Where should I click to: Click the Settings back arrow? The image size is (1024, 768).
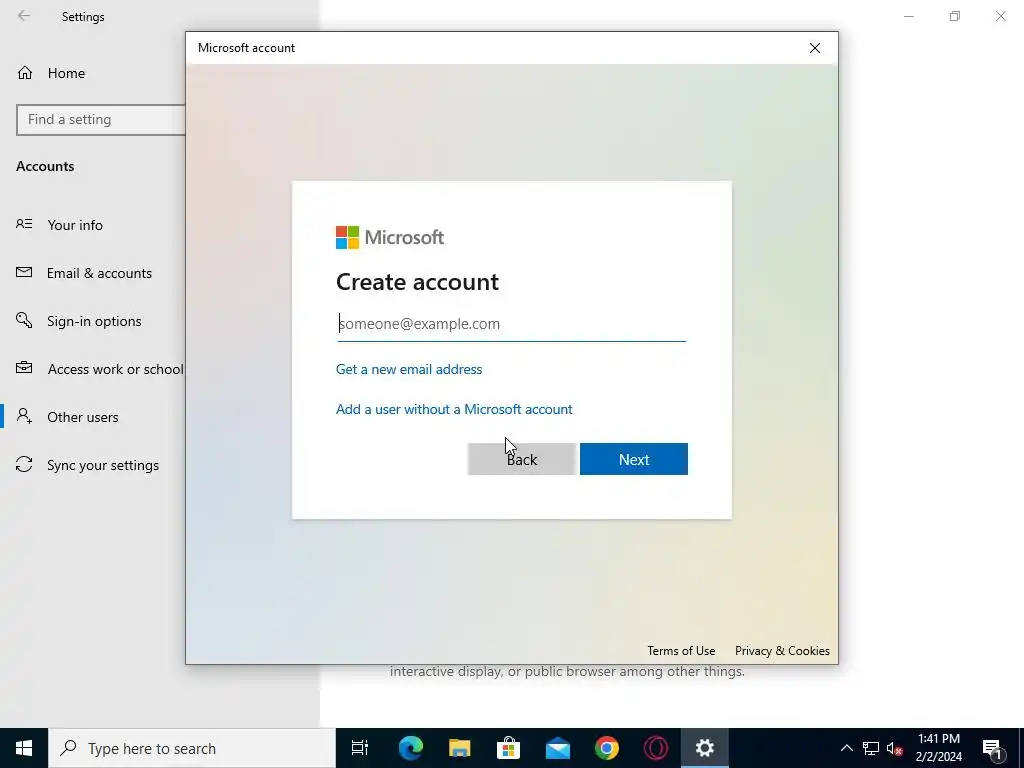24,16
